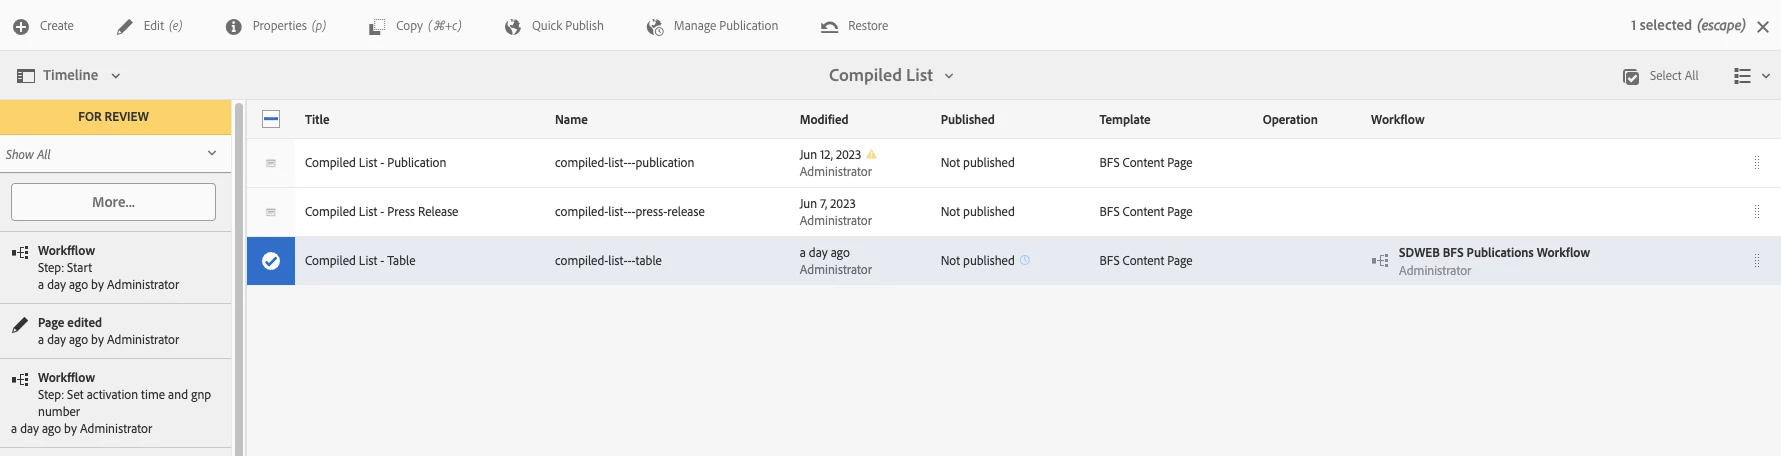This screenshot has height=456, width=1781.
Task: Sort by the Modified column header
Action: [824, 120]
